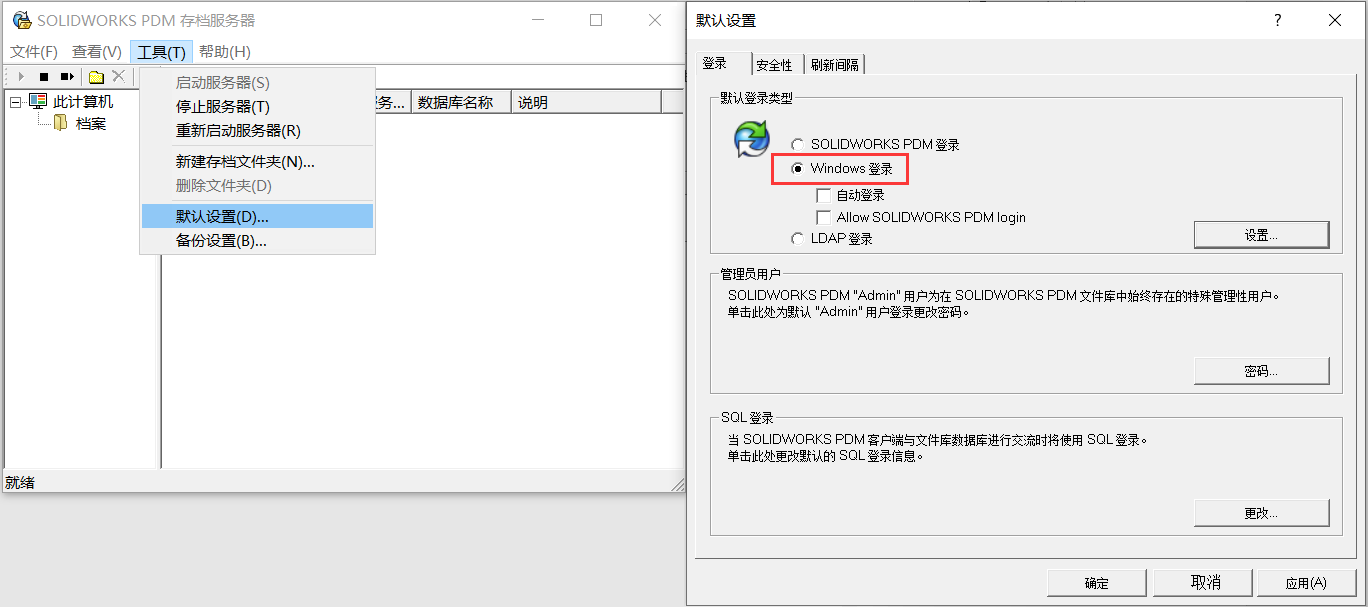
Task: Enable the 自动登录 checkbox
Action: pyautogui.click(x=824, y=195)
